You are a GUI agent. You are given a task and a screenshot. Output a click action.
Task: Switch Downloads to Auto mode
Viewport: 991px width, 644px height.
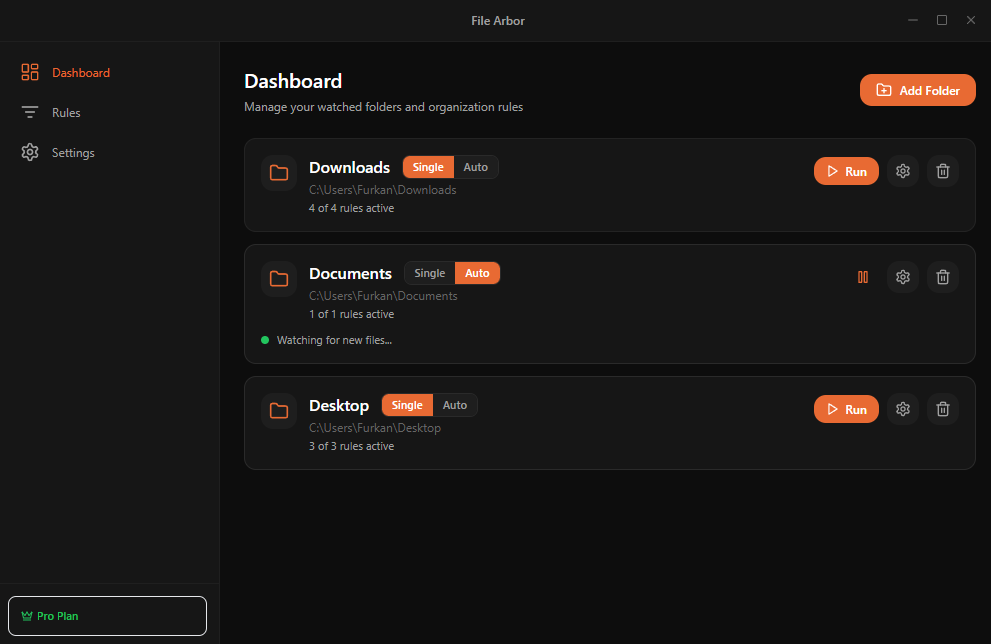[475, 167]
